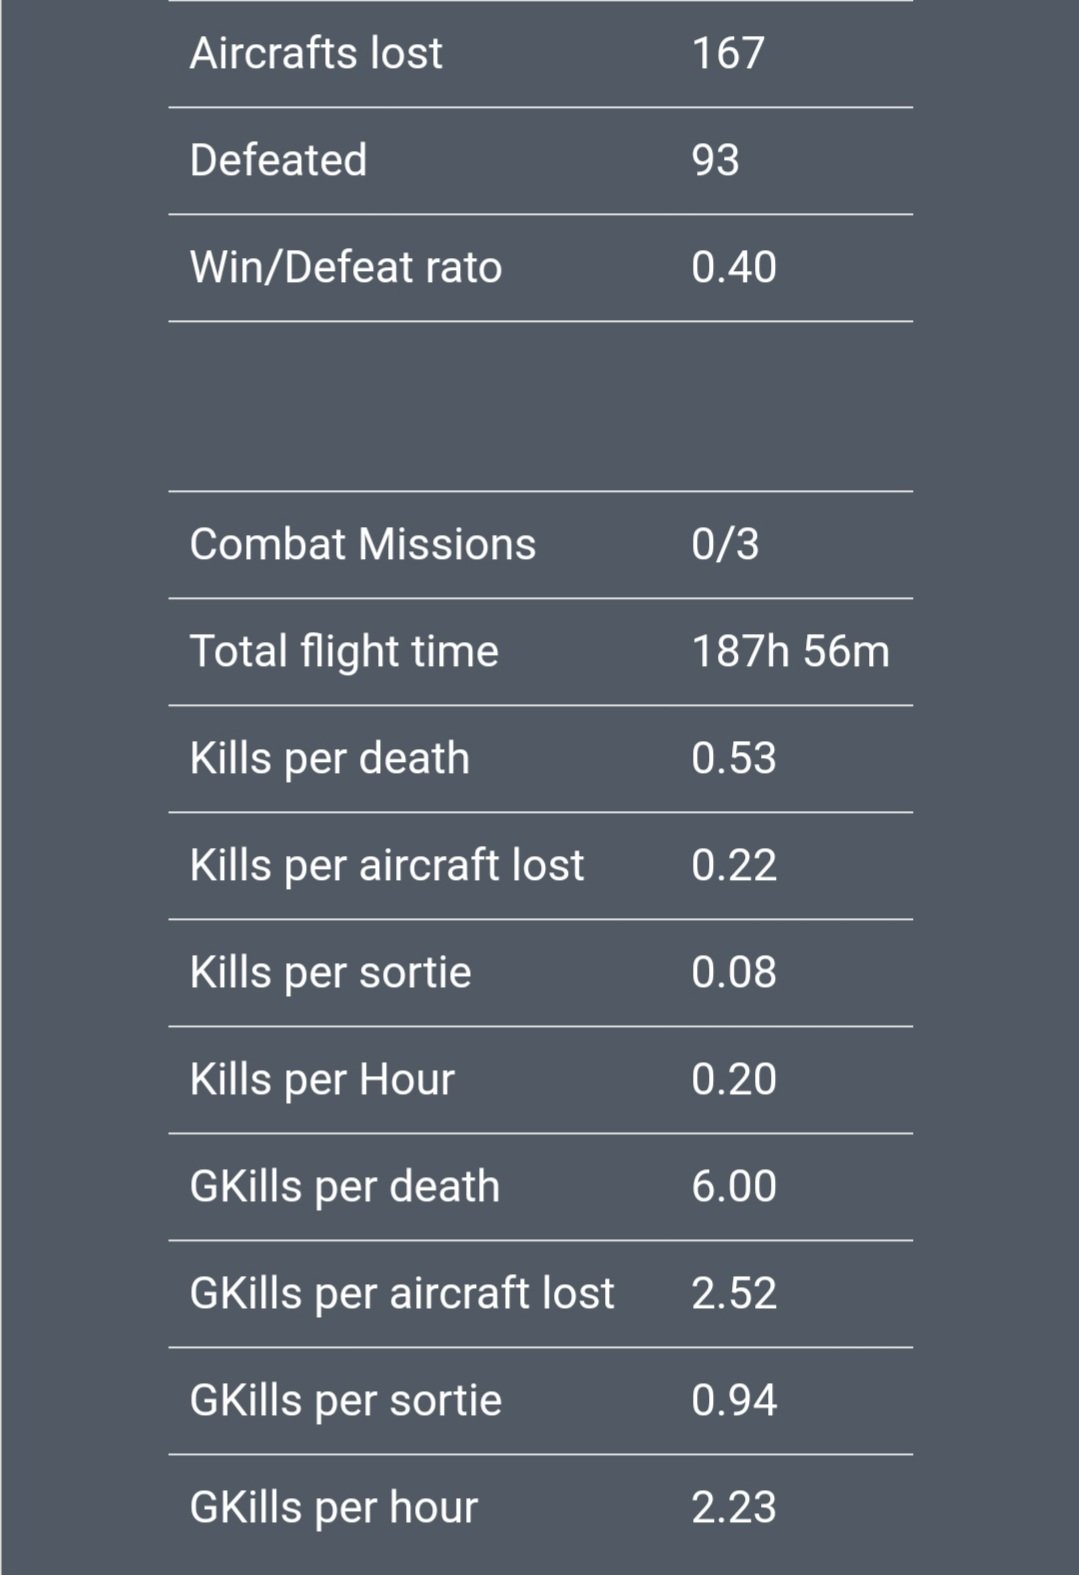The height and width of the screenshot is (1575, 1079).
Task: Click the GKills per death value 6.00
Action: (734, 1186)
